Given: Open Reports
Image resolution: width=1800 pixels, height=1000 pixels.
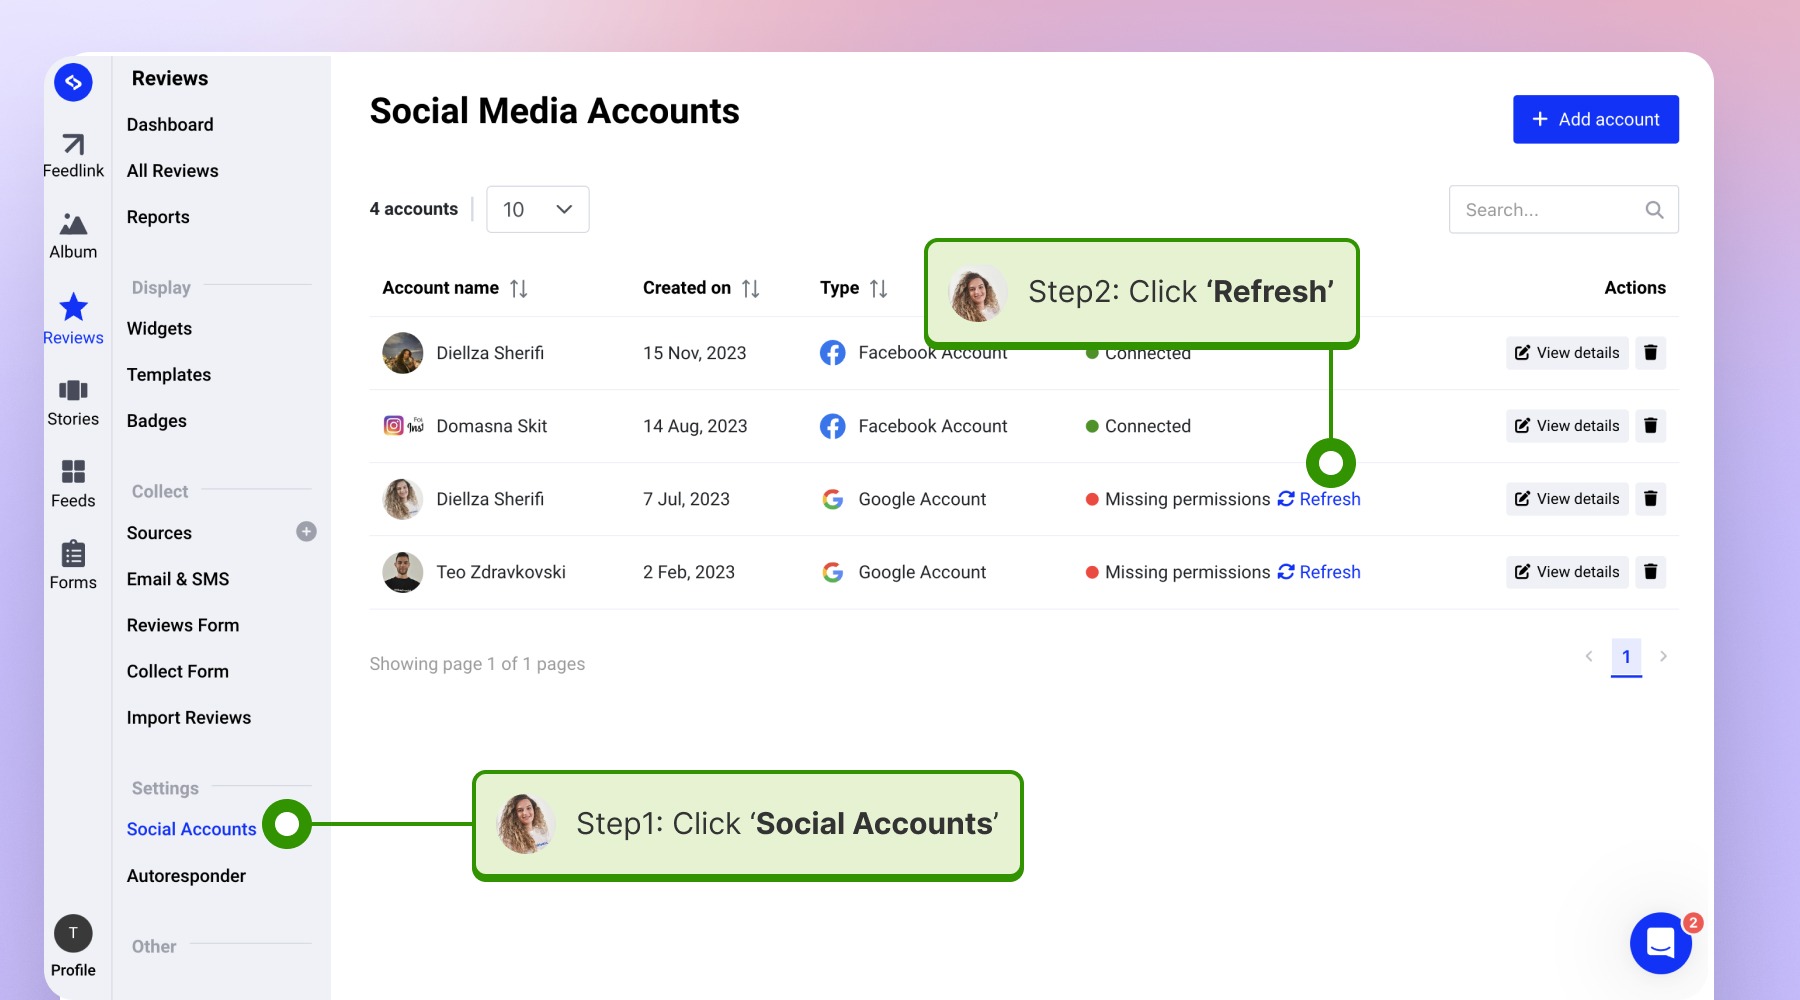Looking at the screenshot, I should 158,217.
